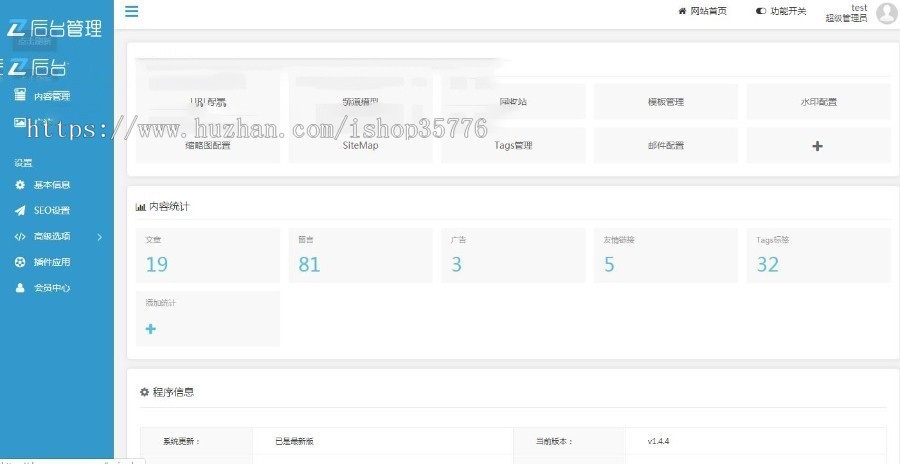Viewport: 900px width, 464px height.
Task: Expand the 高级选项 chevron
Action: pos(99,237)
